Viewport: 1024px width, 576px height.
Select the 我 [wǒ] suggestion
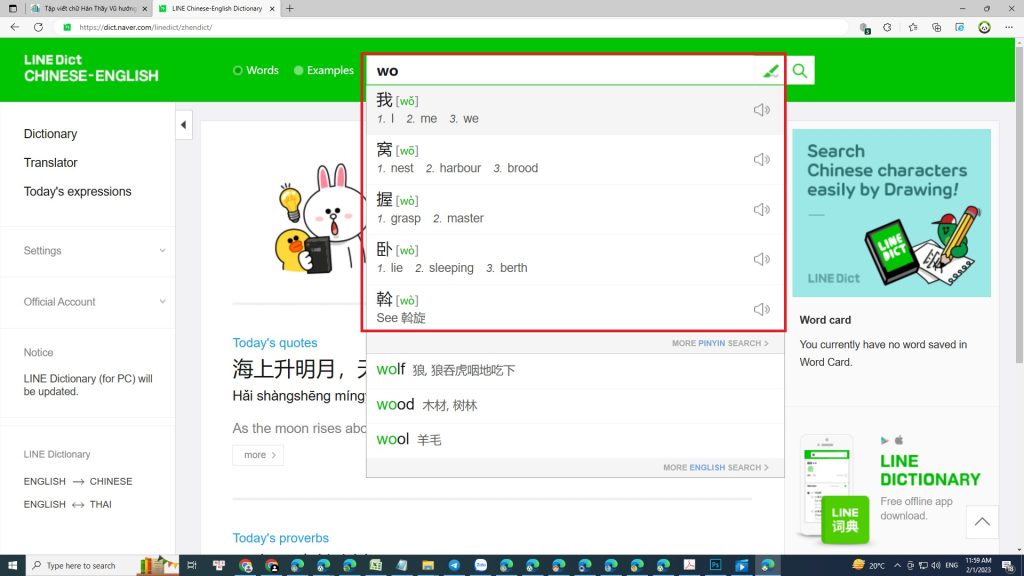pyautogui.click(x=574, y=110)
